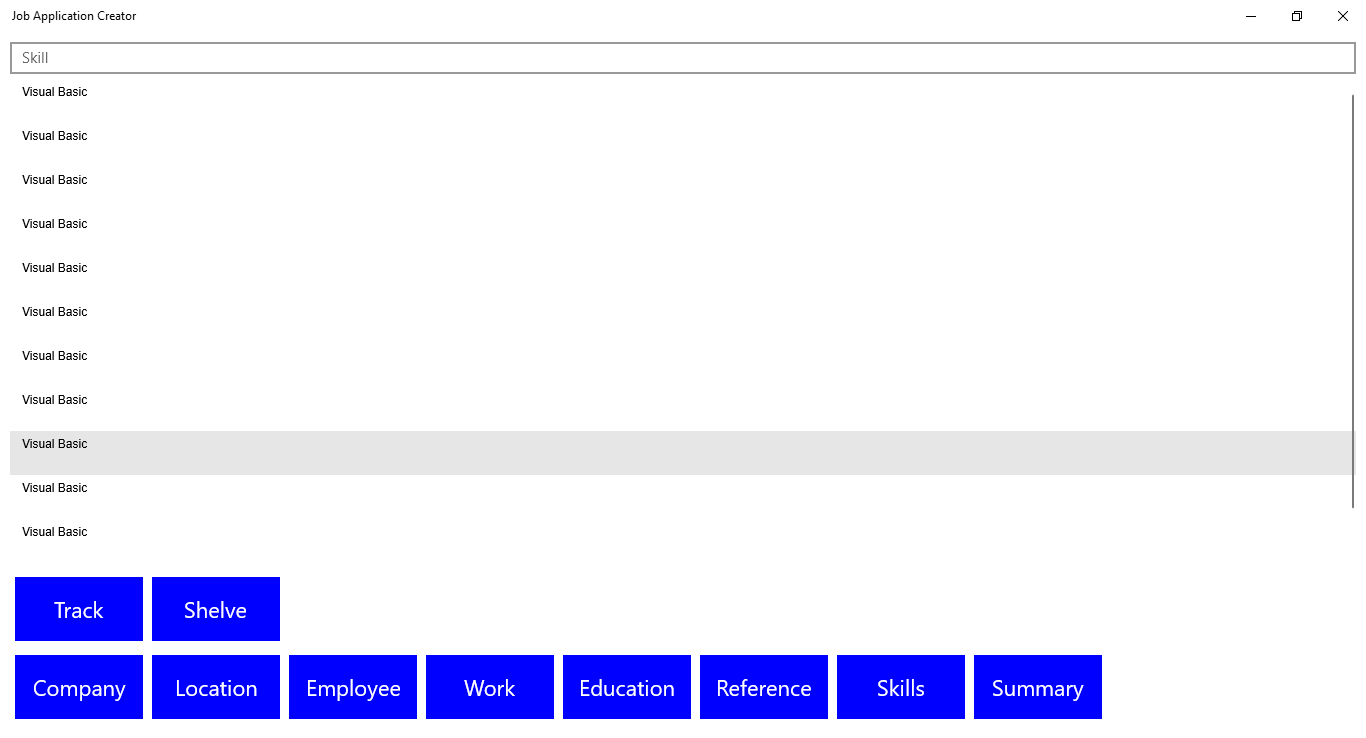The width and height of the screenshot is (1366, 738).
Task: Open the Education section
Action: 627,687
